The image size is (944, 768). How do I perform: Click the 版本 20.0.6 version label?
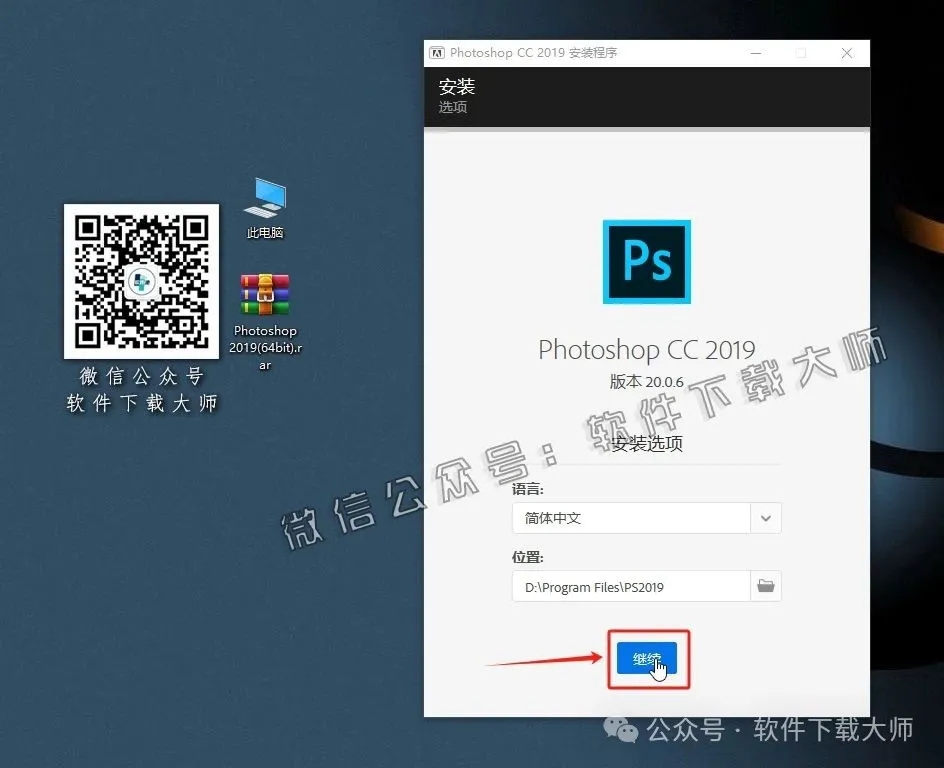click(x=646, y=382)
